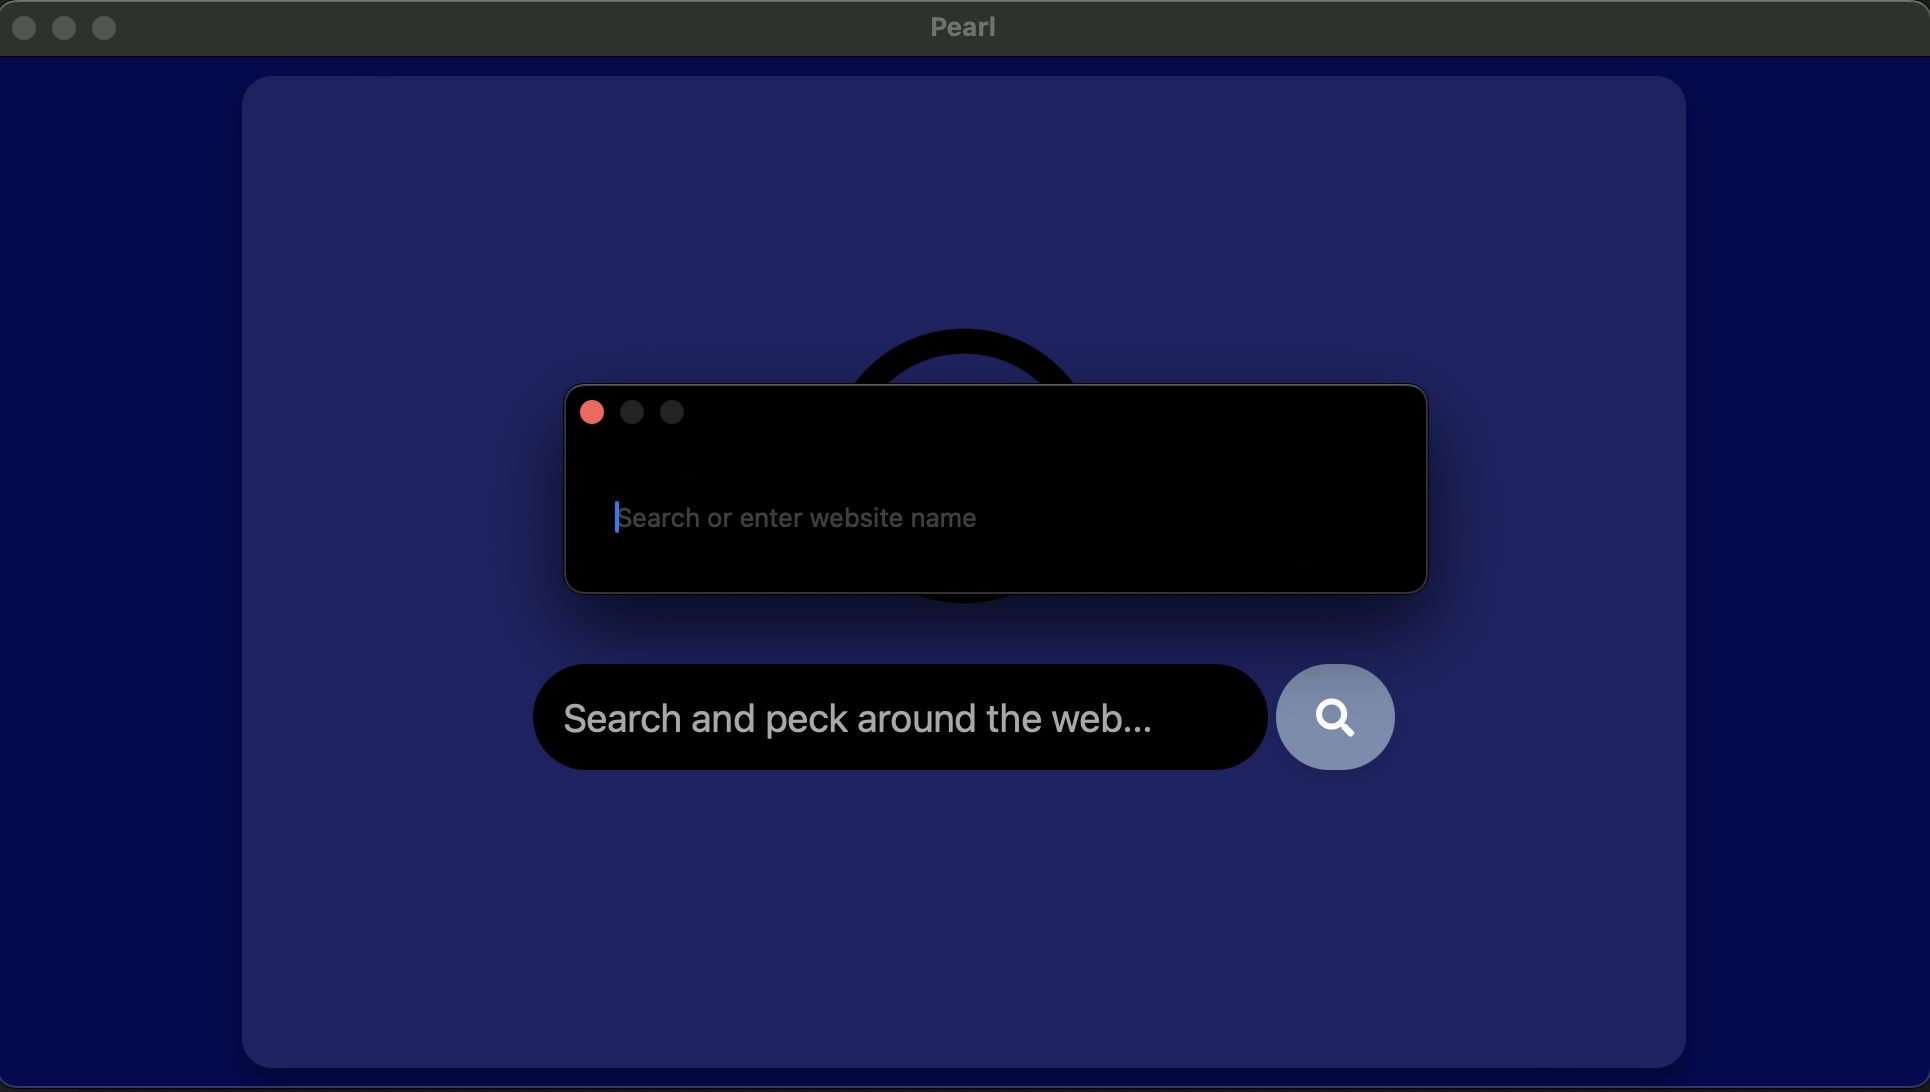The height and width of the screenshot is (1092, 1930).
Task: Click the rightmost traffic light in the title bar
Action: pyautogui.click(x=104, y=28)
